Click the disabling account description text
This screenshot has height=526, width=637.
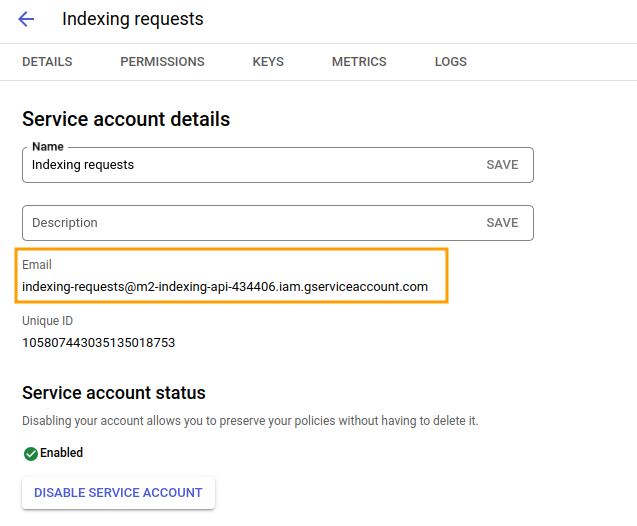(x=250, y=421)
